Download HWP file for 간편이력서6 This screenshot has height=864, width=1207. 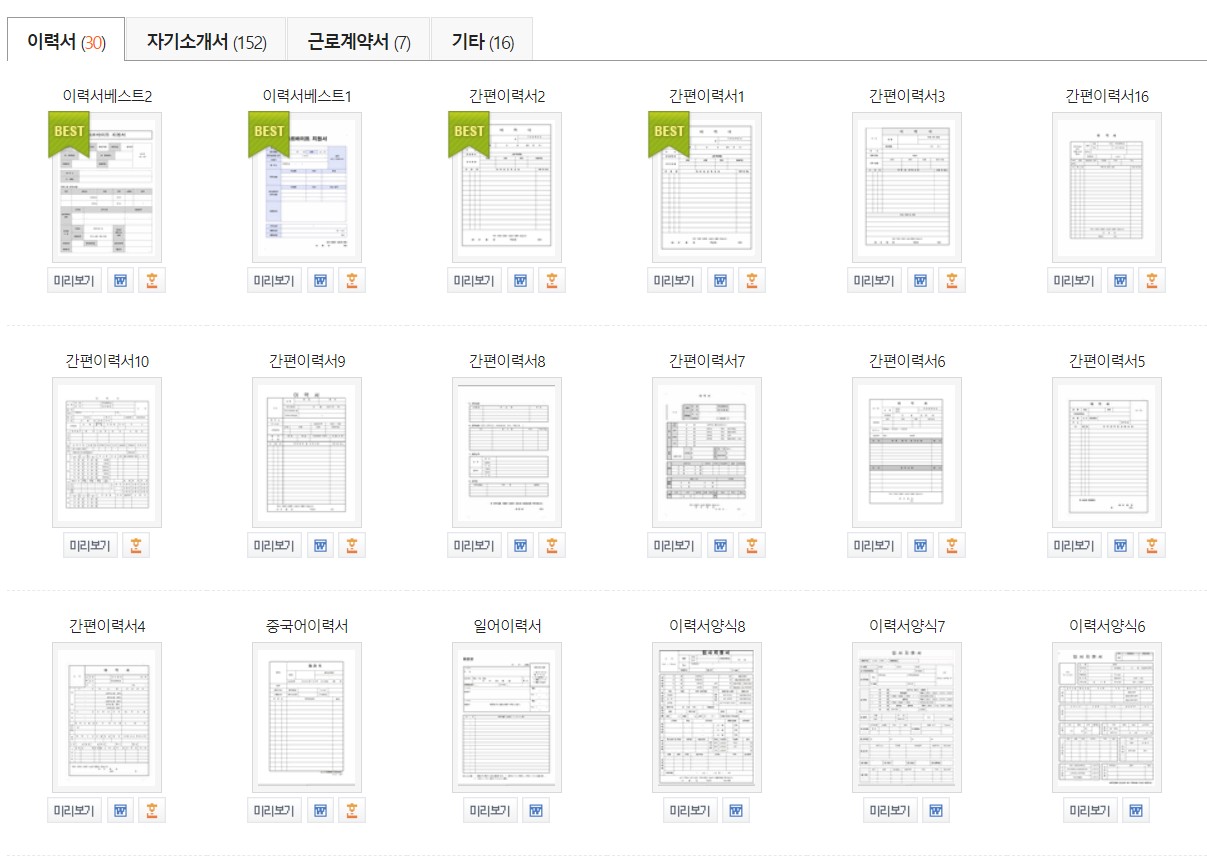pos(952,545)
